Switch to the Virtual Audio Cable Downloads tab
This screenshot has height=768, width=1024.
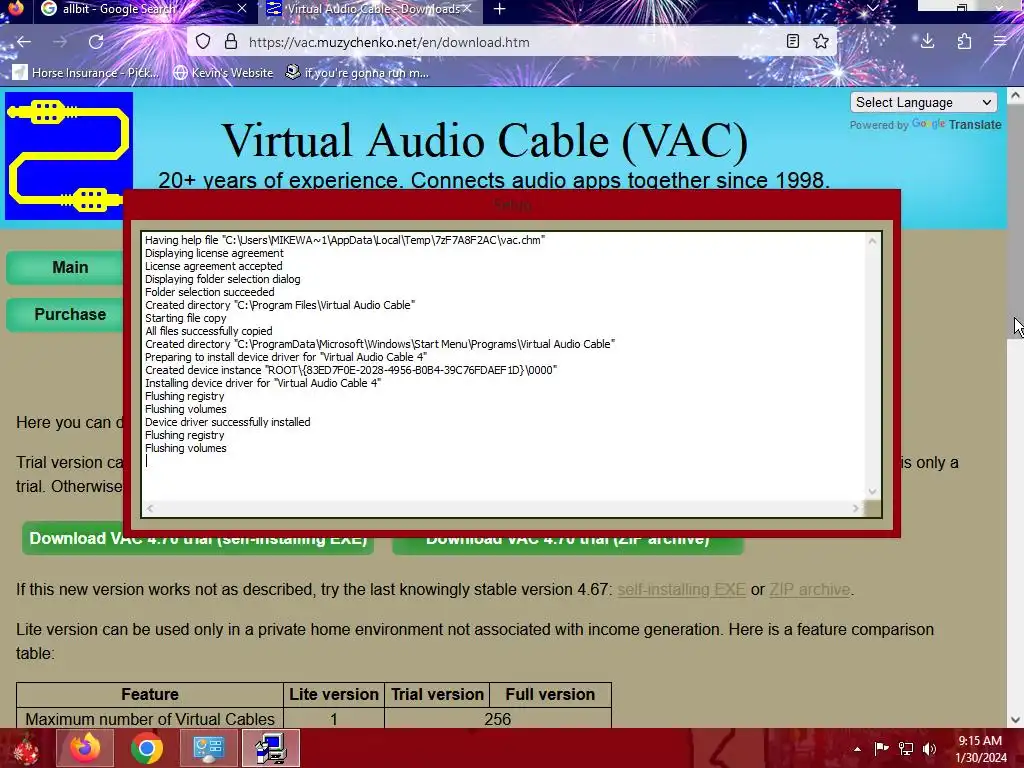coord(369,9)
